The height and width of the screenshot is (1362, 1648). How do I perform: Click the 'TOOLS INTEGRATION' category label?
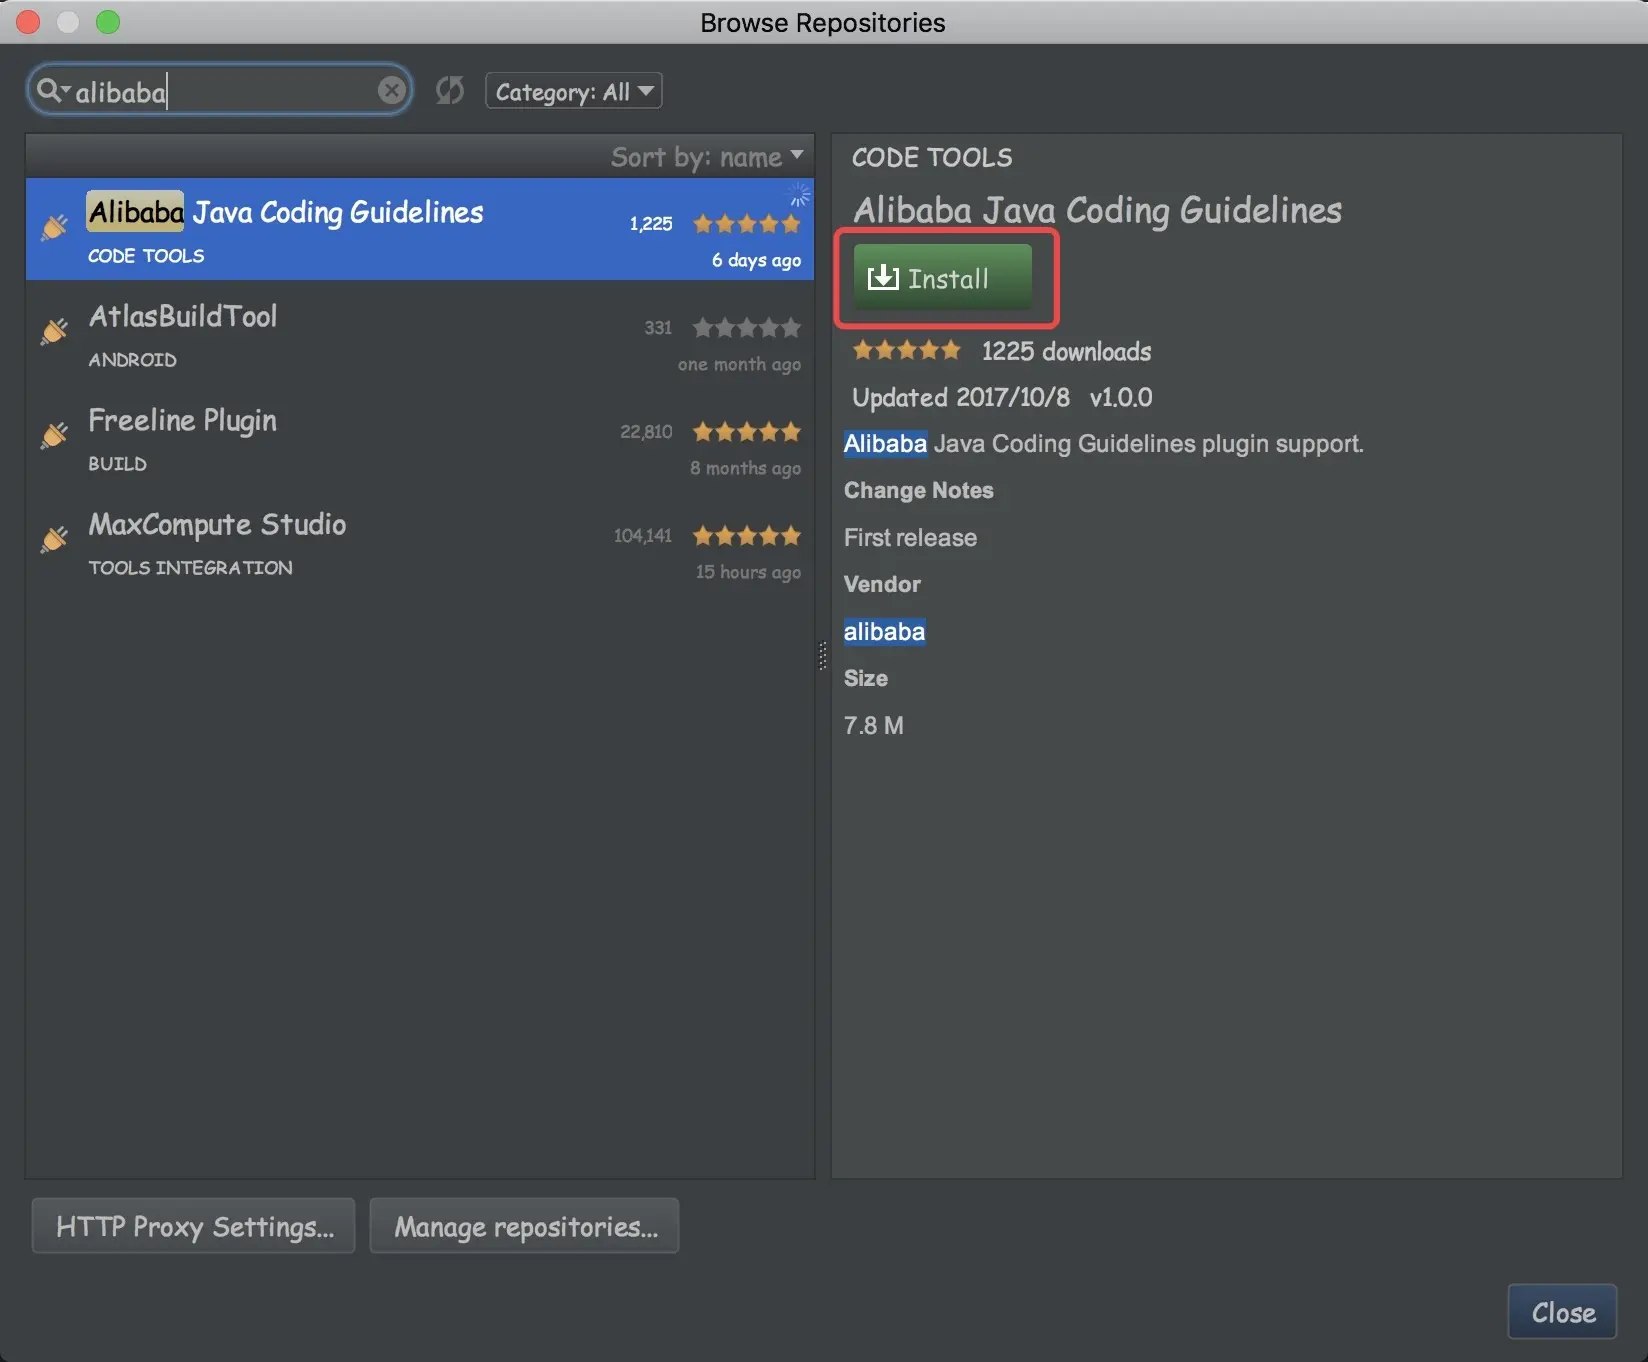pyautogui.click(x=190, y=568)
